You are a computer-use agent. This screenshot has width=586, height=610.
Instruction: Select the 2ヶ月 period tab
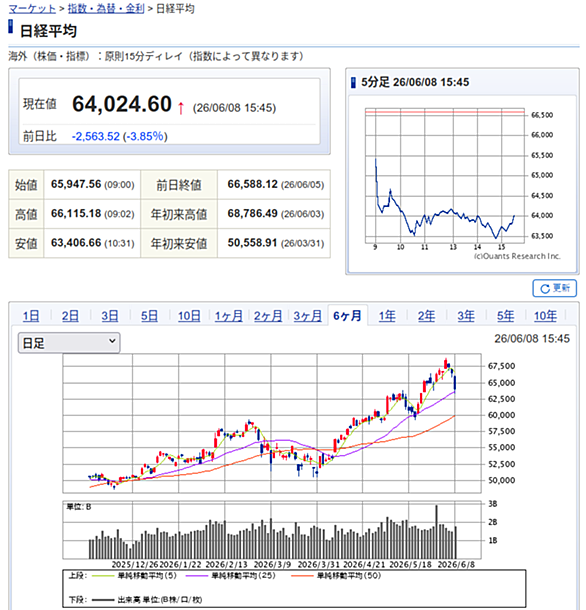pyautogui.click(x=268, y=316)
